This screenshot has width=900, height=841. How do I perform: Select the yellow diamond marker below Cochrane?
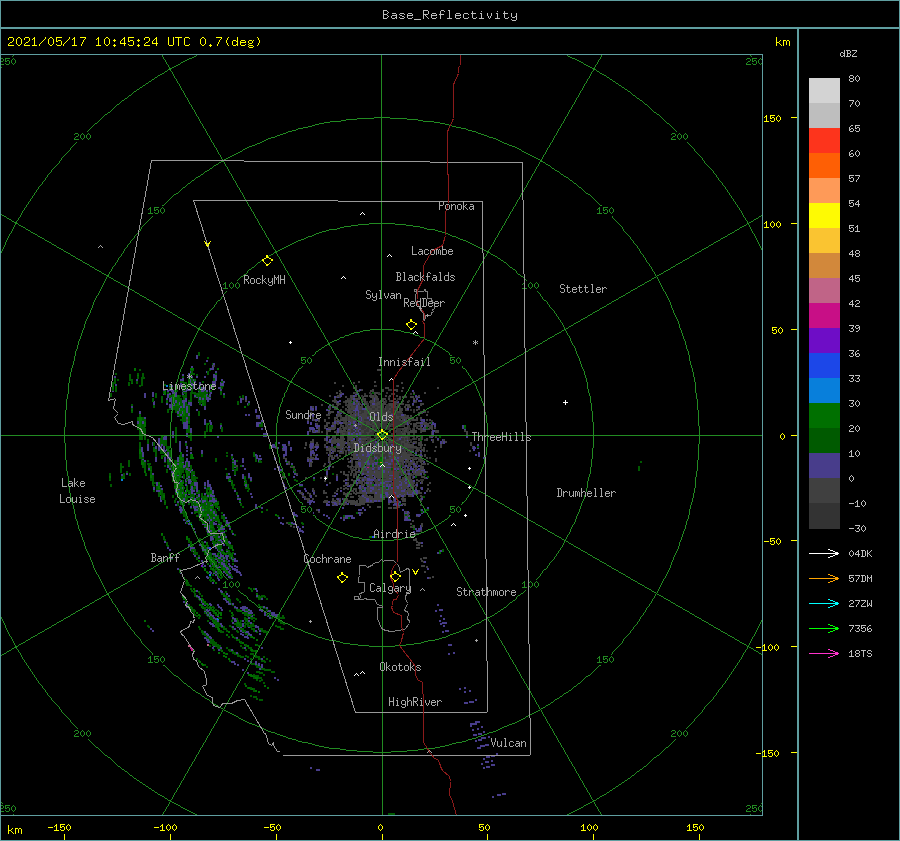tap(342, 578)
